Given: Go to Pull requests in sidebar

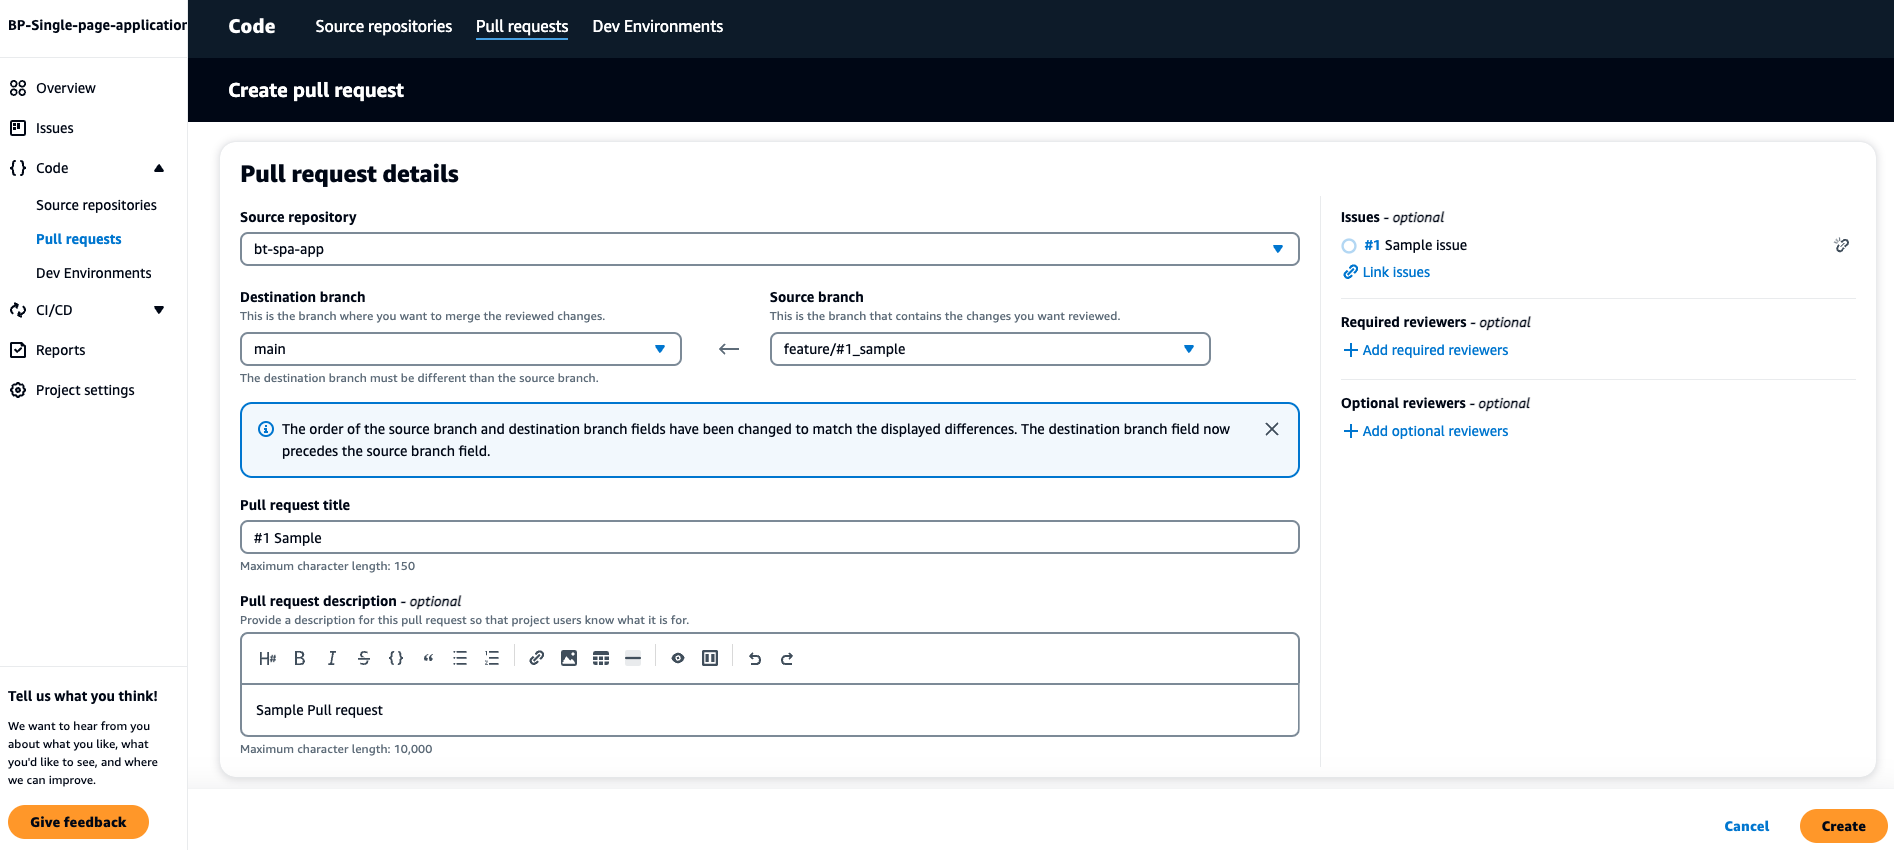Looking at the screenshot, I should (x=78, y=239).
